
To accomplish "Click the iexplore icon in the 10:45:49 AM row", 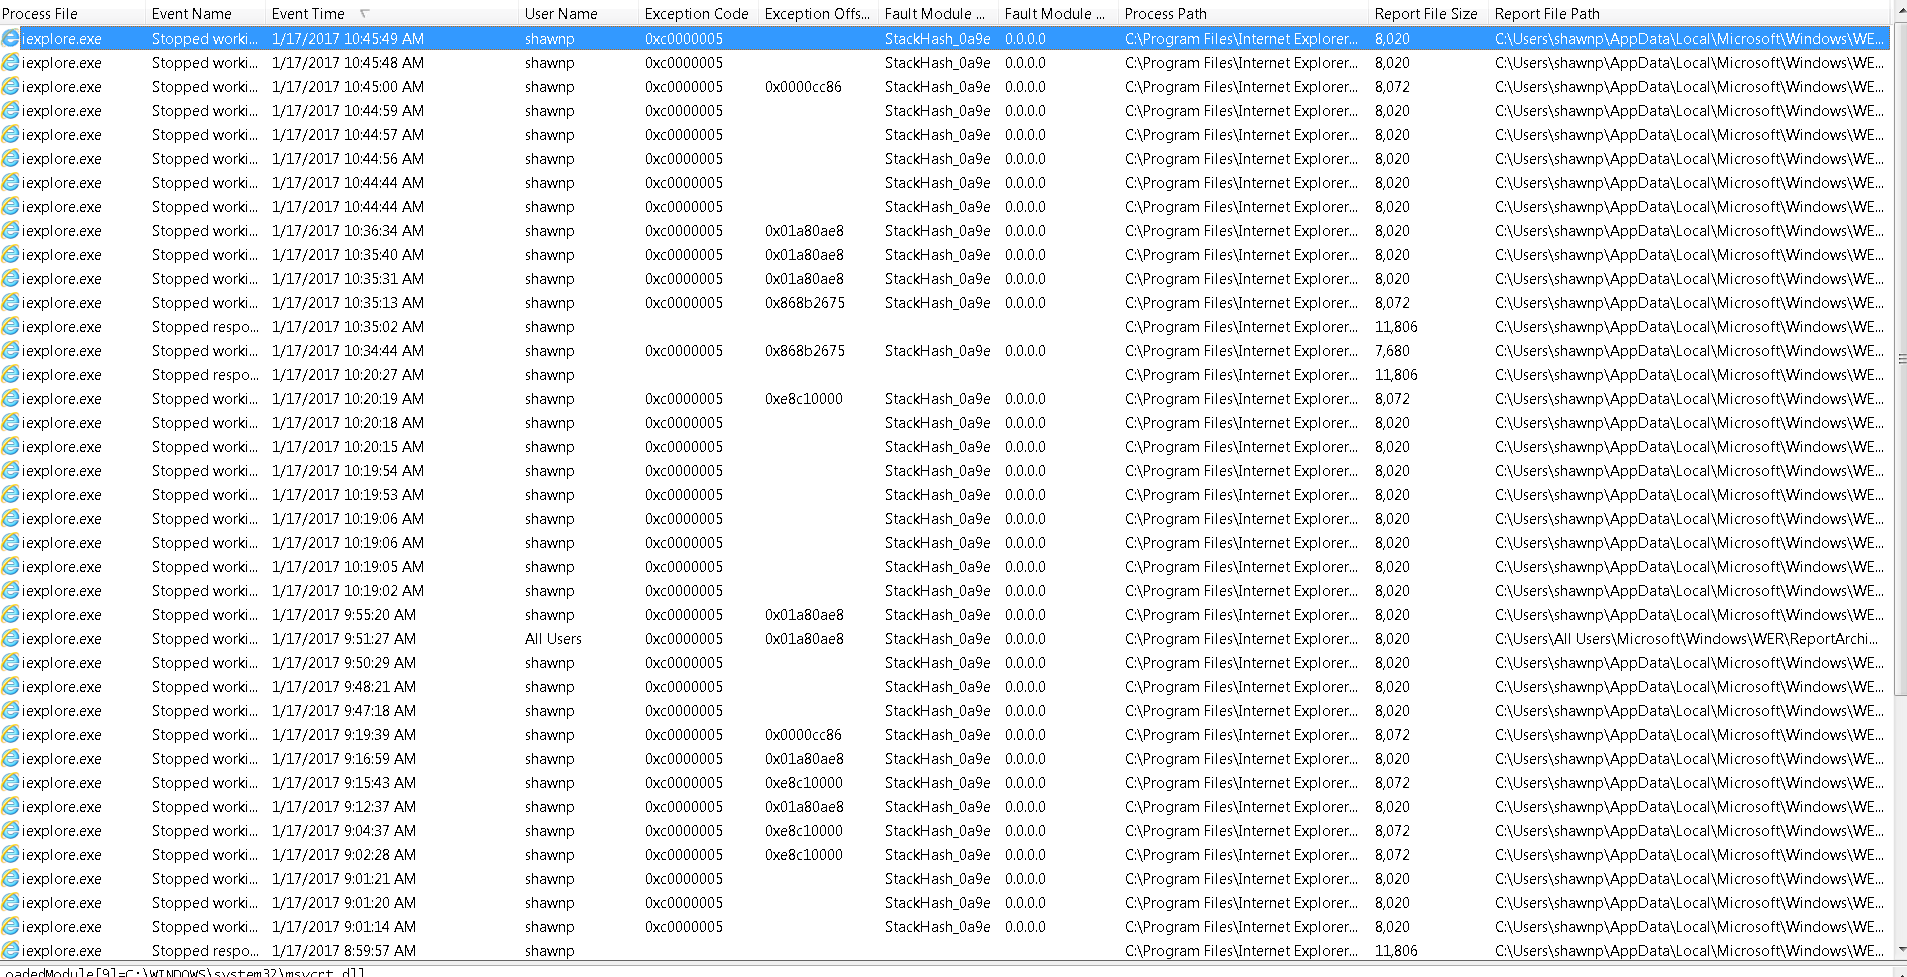I will pos(10,39).
